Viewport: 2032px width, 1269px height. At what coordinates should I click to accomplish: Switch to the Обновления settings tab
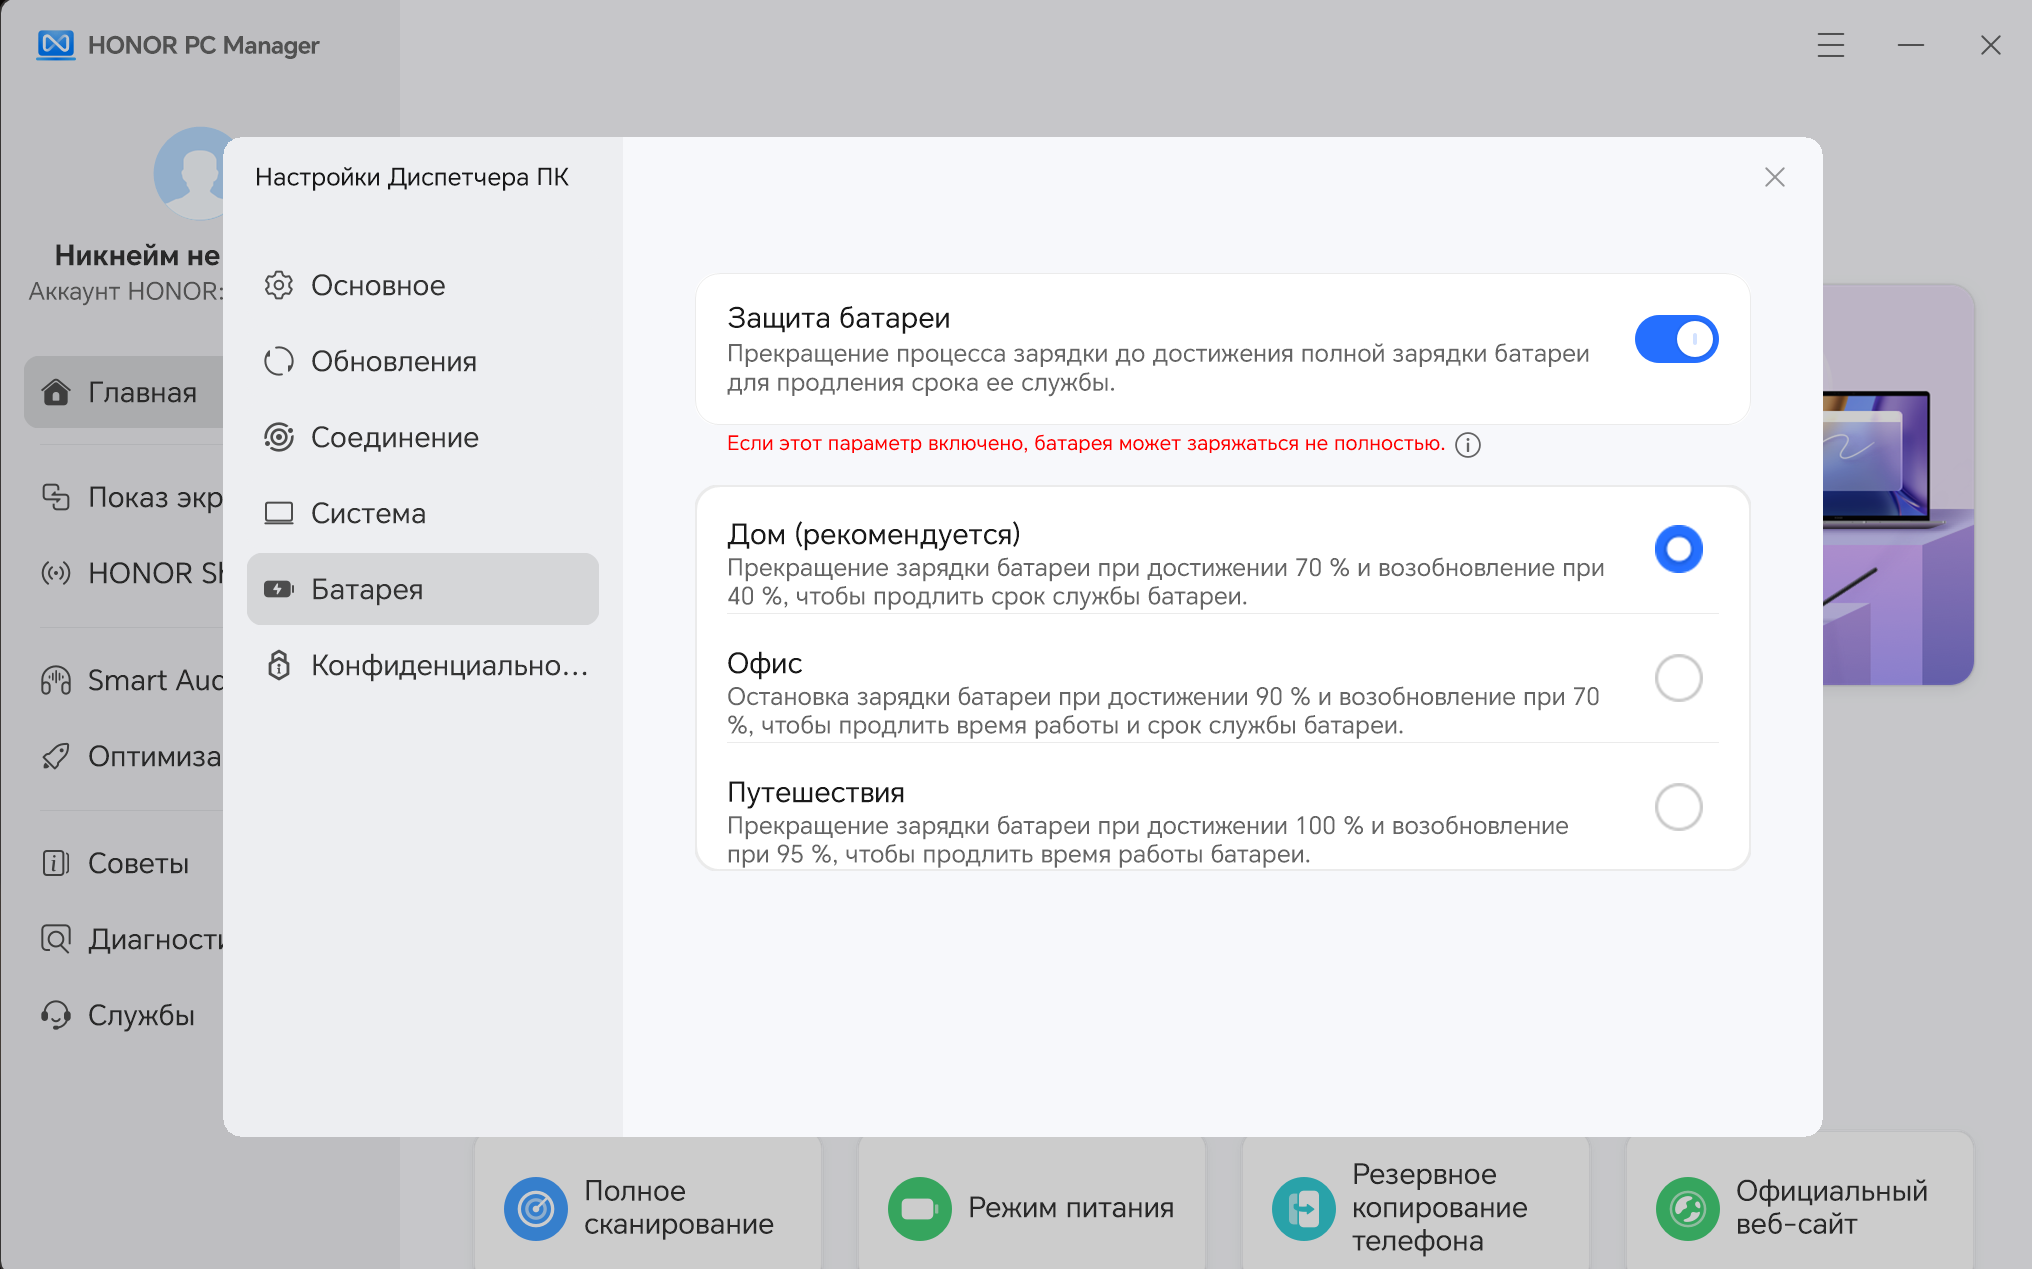pos(393,361)
